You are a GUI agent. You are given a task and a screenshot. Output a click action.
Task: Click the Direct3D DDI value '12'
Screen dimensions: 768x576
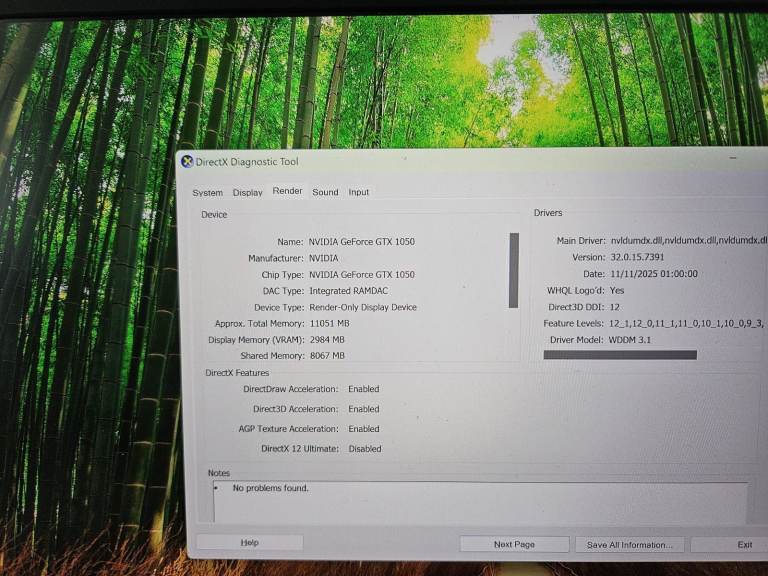(x=615, y=307)
